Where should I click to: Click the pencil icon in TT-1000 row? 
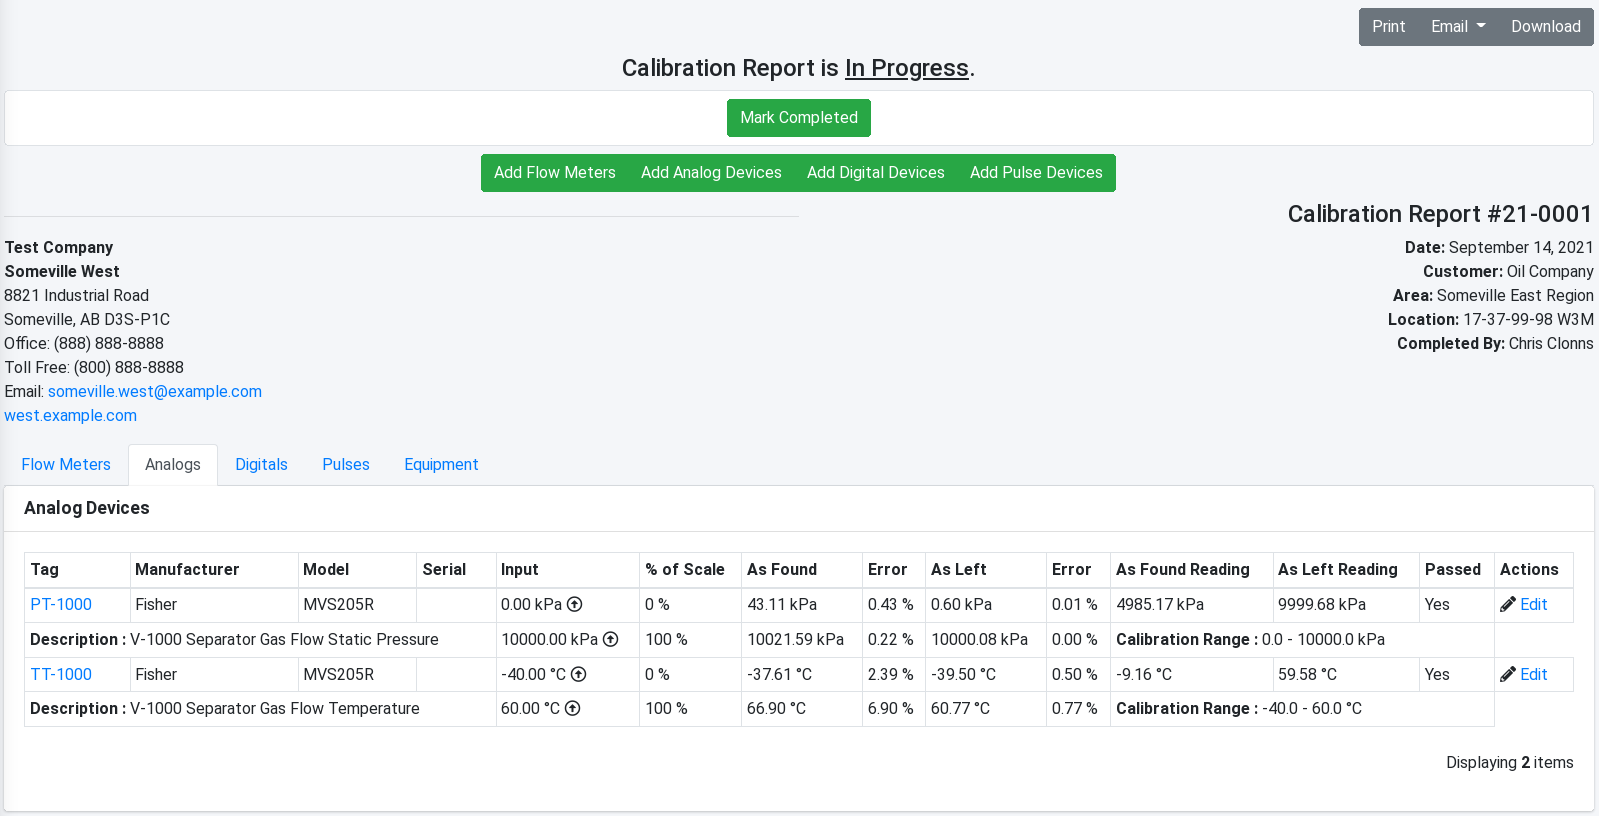(1508, 674)
